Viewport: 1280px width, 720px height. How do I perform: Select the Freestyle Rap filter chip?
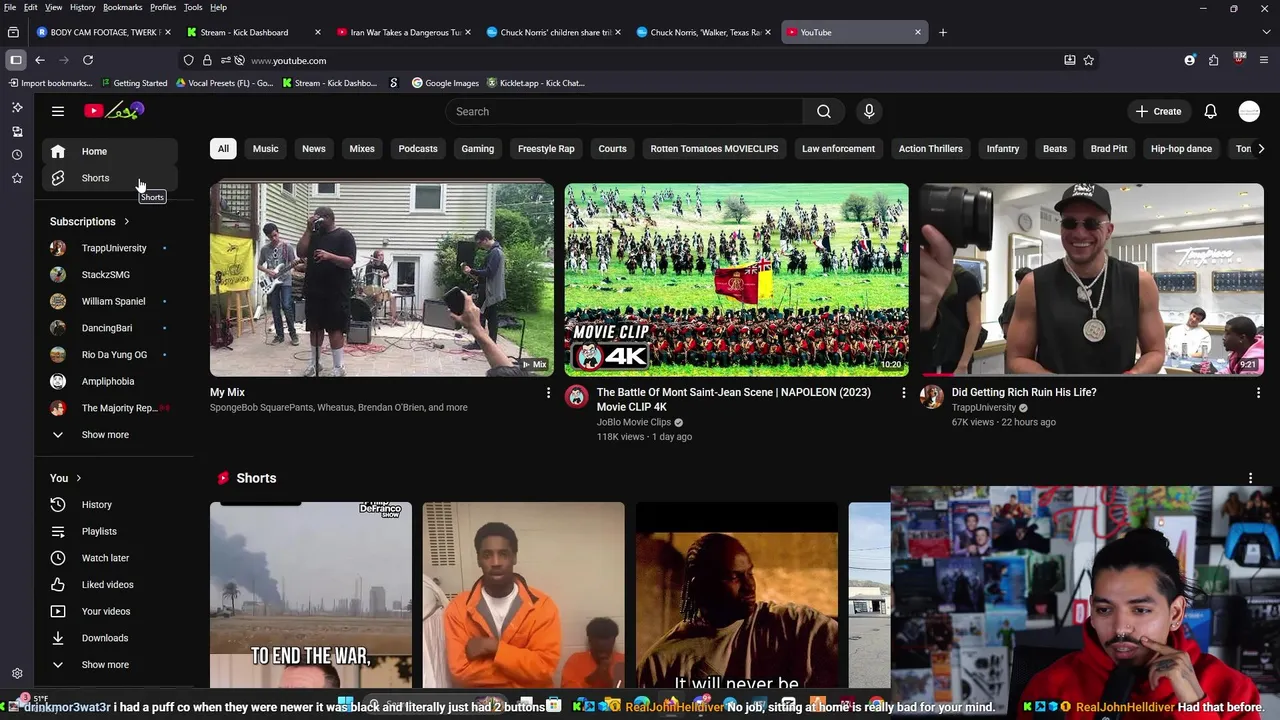click(546, 149)
